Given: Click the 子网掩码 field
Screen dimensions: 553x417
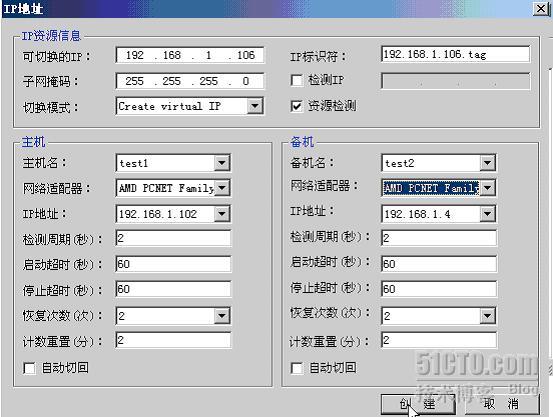Looking at the screenshot, I should 190,81.
